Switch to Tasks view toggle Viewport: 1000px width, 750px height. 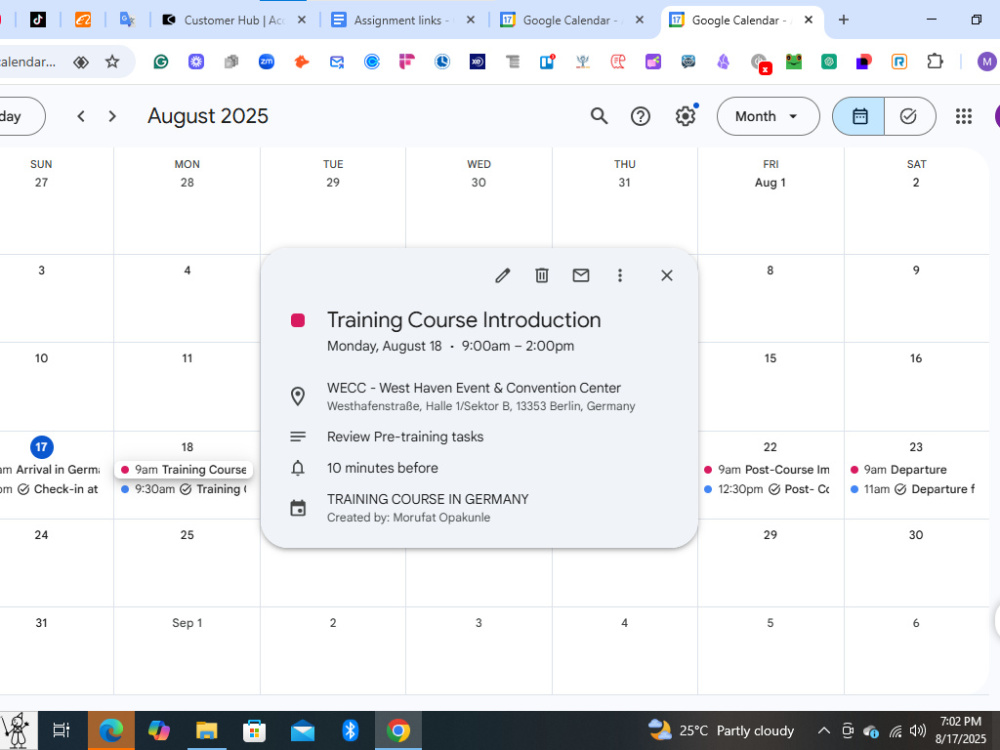click(x=909, y=116)
